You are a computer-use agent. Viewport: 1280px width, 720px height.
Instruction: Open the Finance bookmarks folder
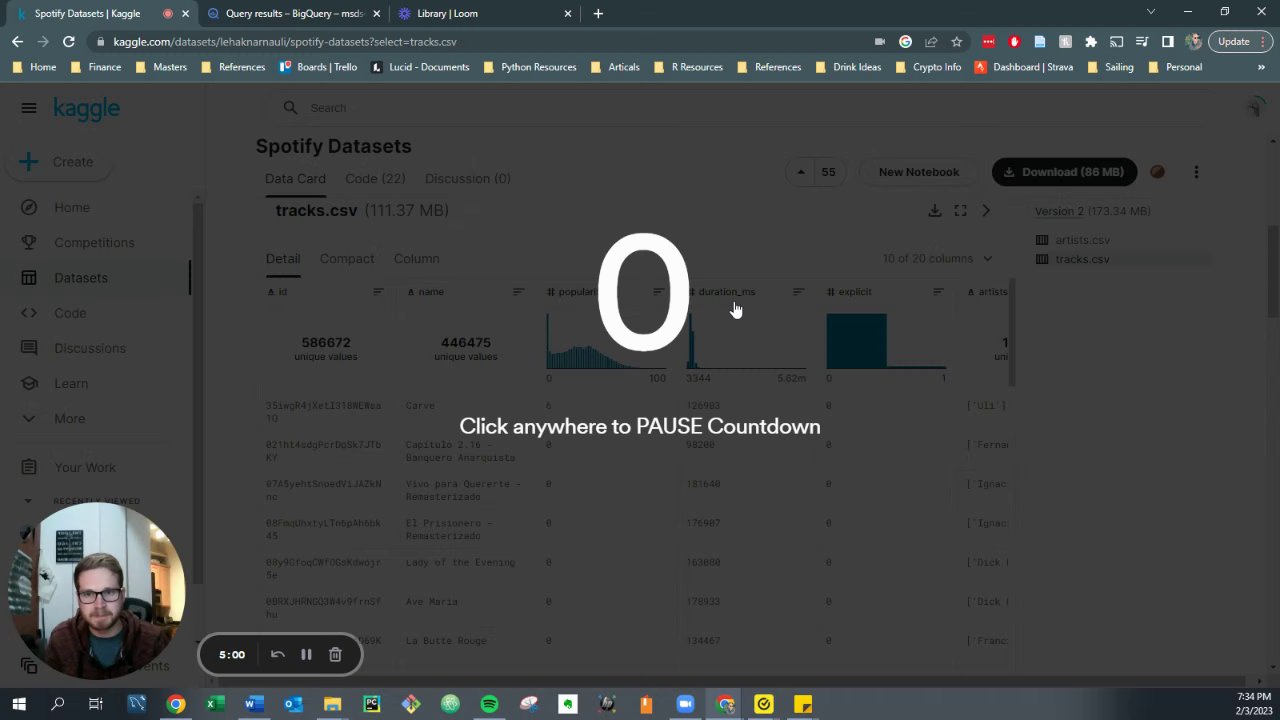[x=96, y=67]
